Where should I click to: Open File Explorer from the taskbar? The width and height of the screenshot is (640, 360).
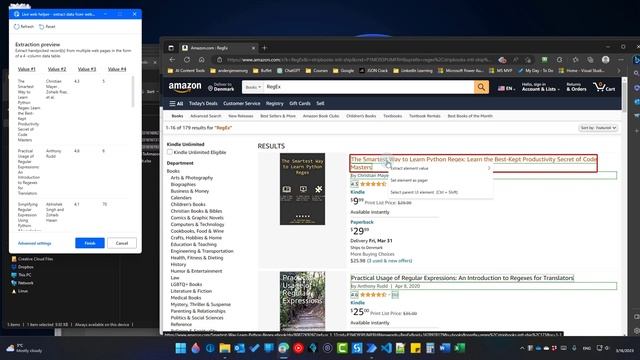tap(224, 348)
